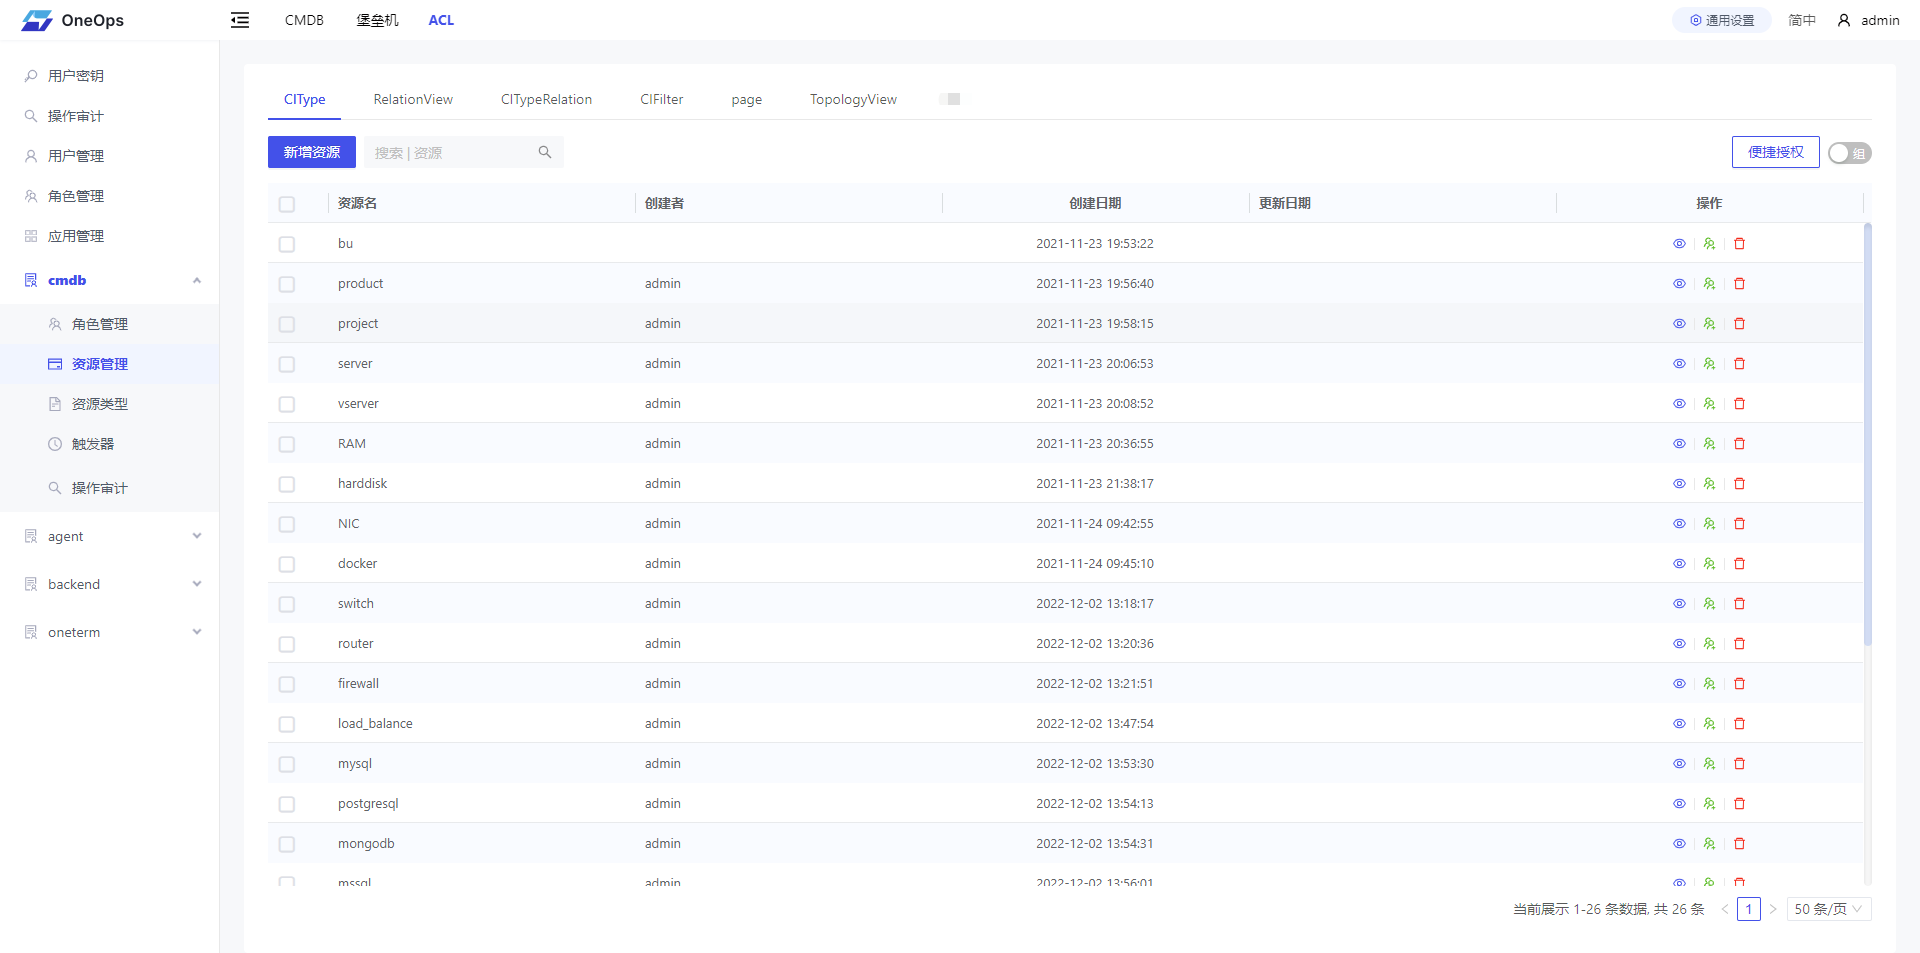Open 通用设置 general settings

coord(1722,20)
